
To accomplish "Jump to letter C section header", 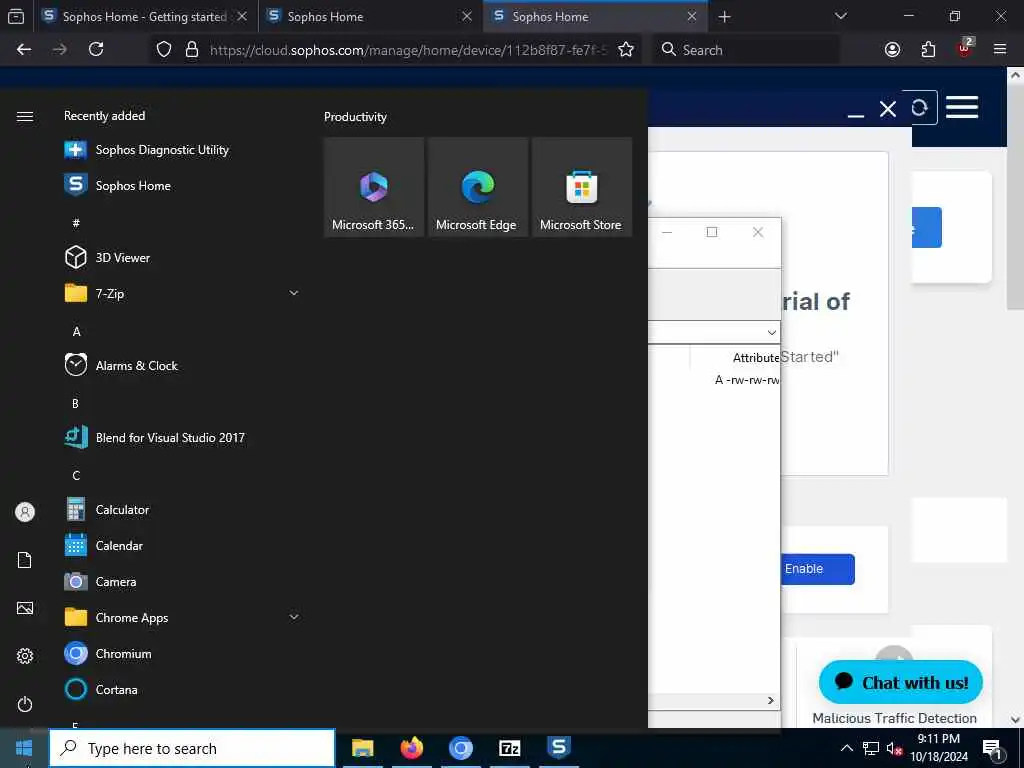I will [x=76, y=475].
